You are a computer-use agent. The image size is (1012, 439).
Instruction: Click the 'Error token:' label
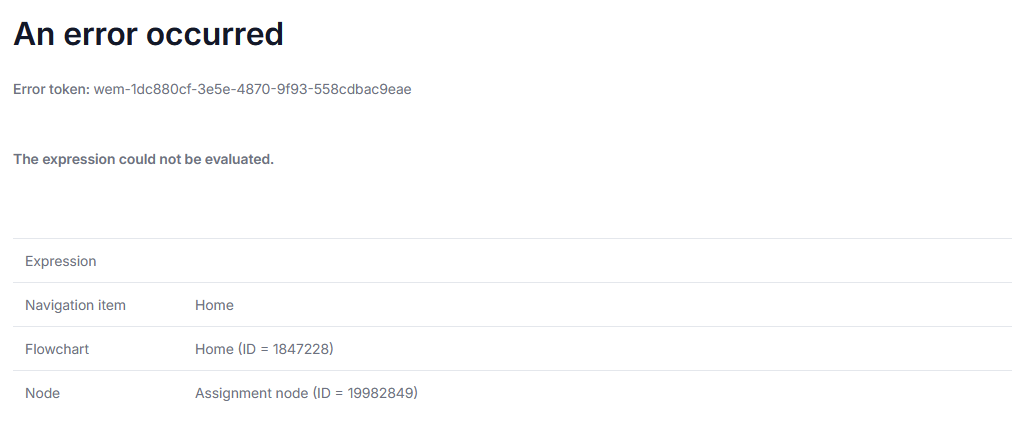(x=51, y=89)
